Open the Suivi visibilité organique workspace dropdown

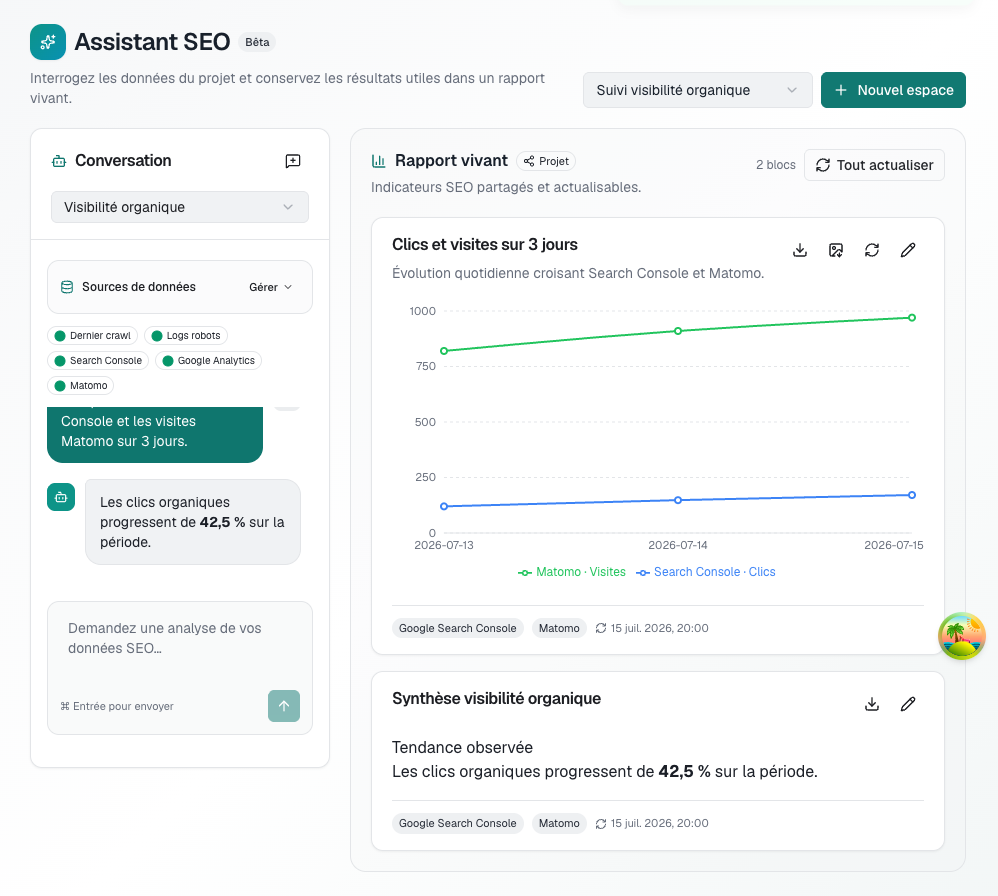pos(698,90)
